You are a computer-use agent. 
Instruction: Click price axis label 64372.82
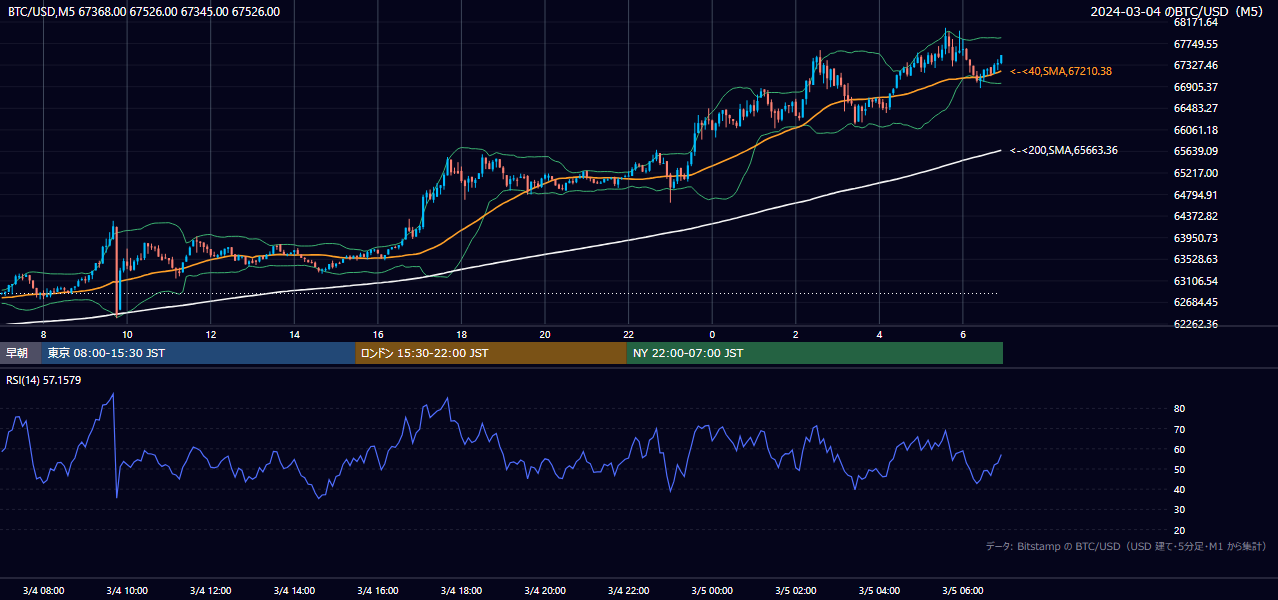[1195, 216]
